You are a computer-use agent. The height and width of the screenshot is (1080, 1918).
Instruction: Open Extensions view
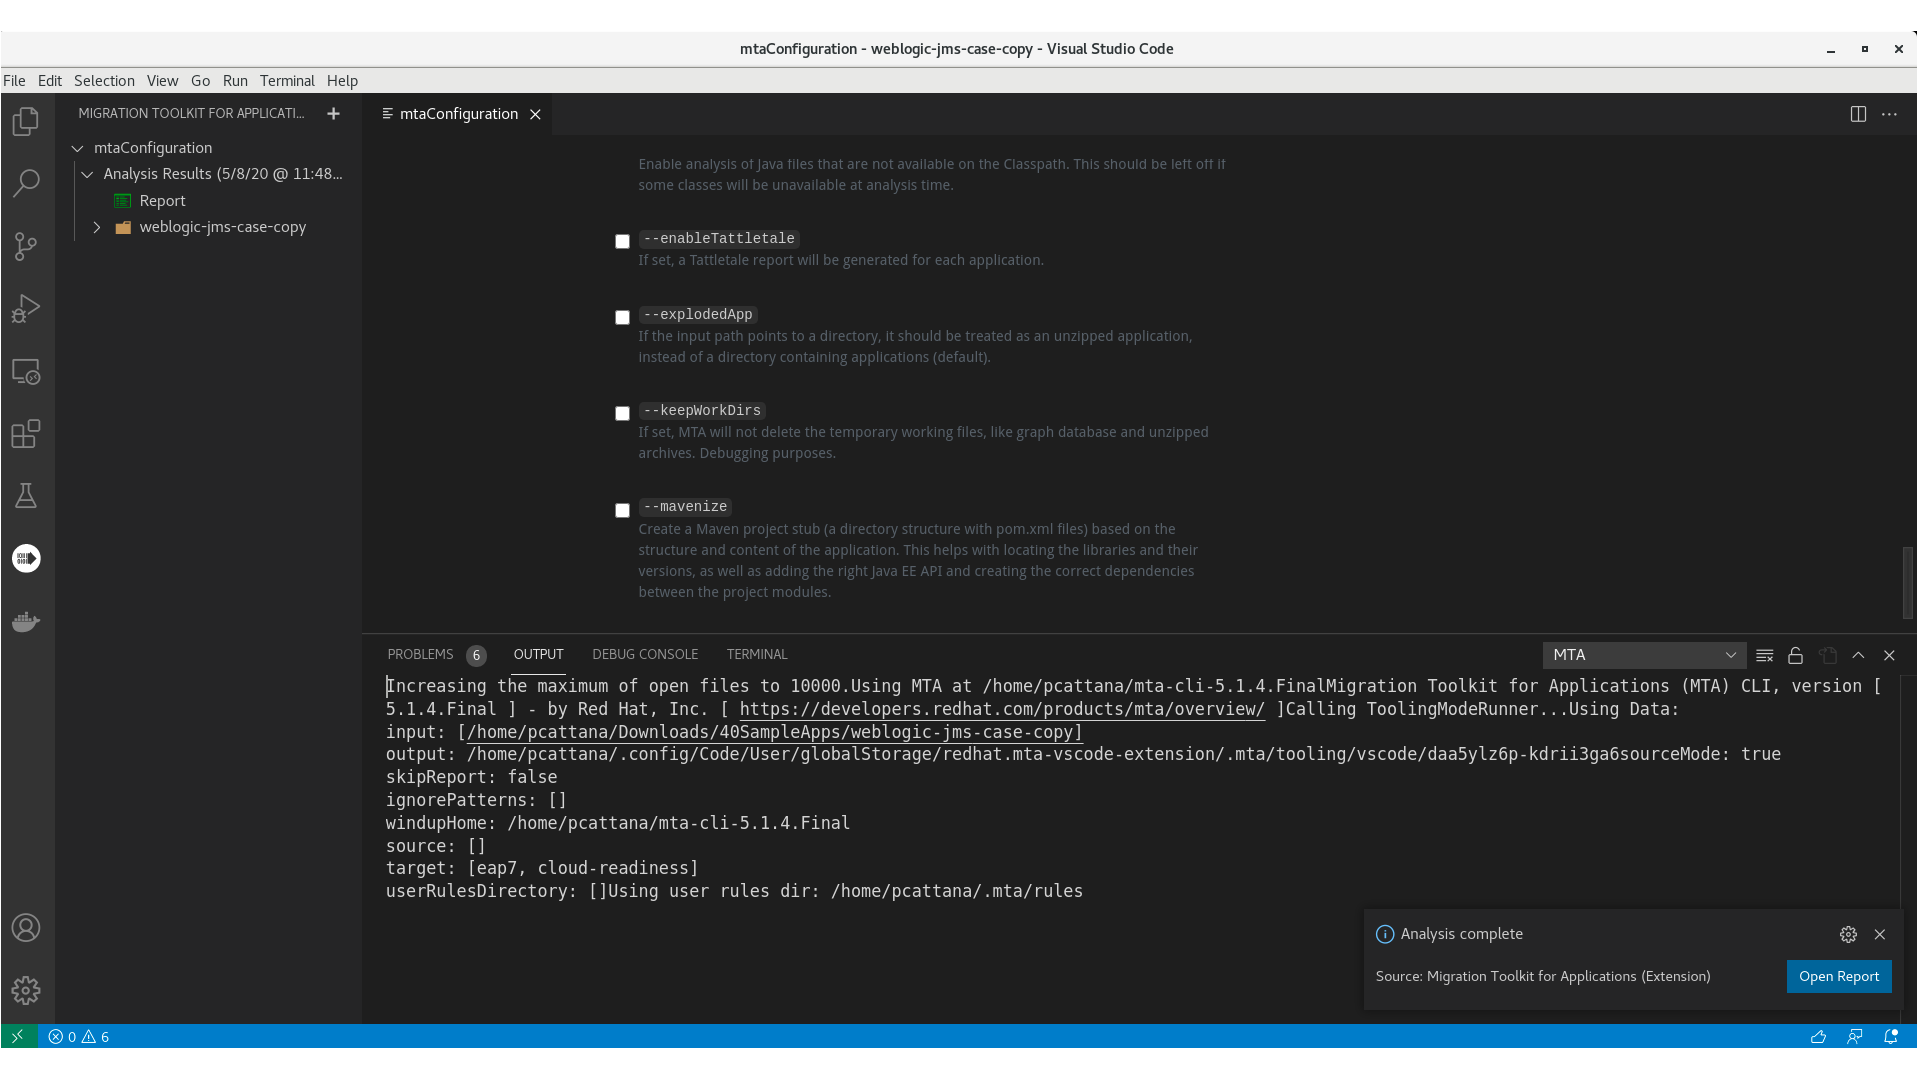point(26,434)
